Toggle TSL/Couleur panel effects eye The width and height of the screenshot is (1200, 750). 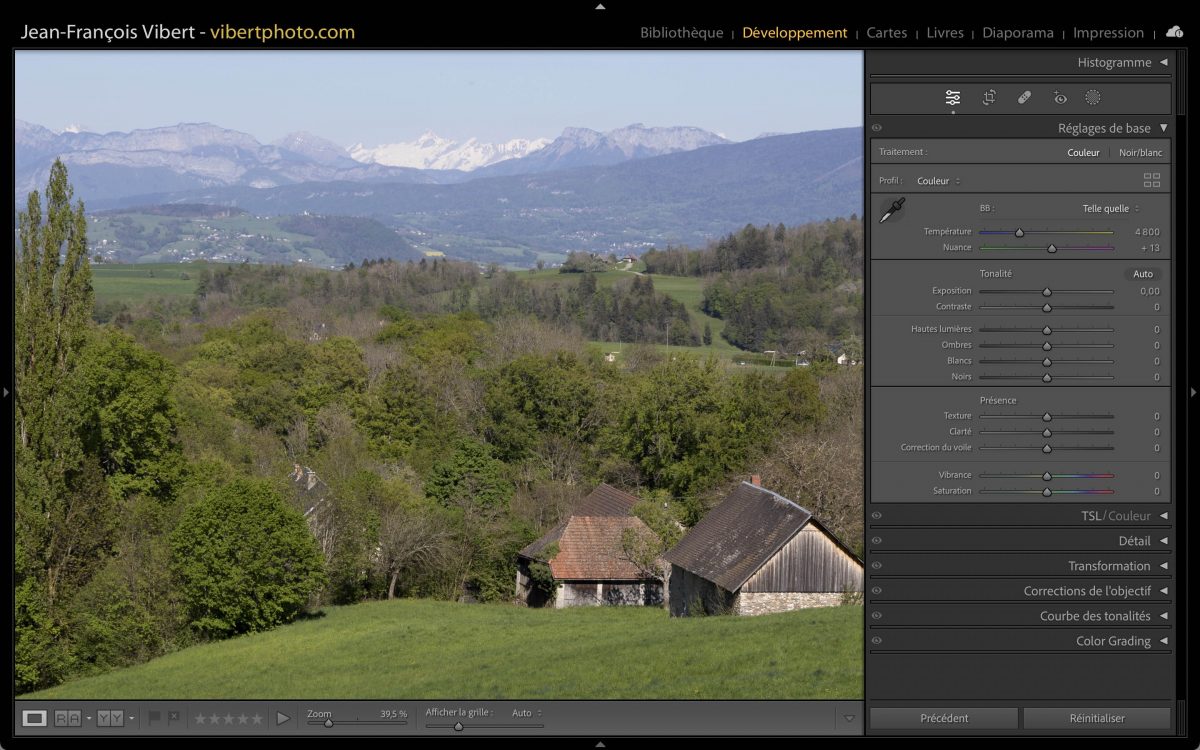(x=877, y=516)
